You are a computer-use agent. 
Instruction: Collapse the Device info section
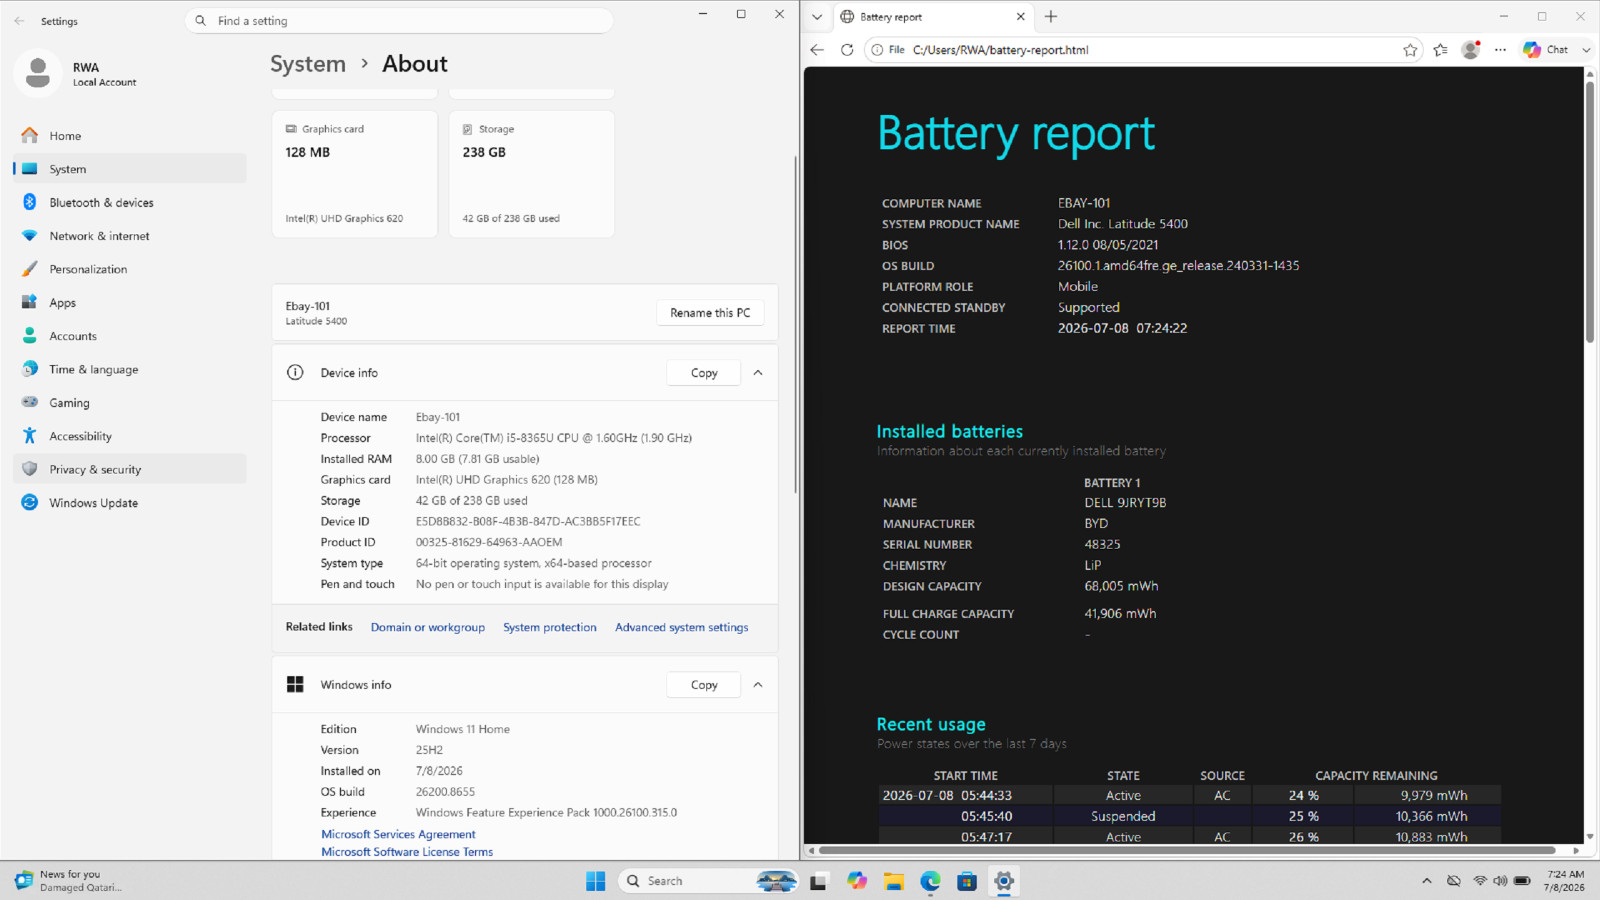click(x=758, y=373)
